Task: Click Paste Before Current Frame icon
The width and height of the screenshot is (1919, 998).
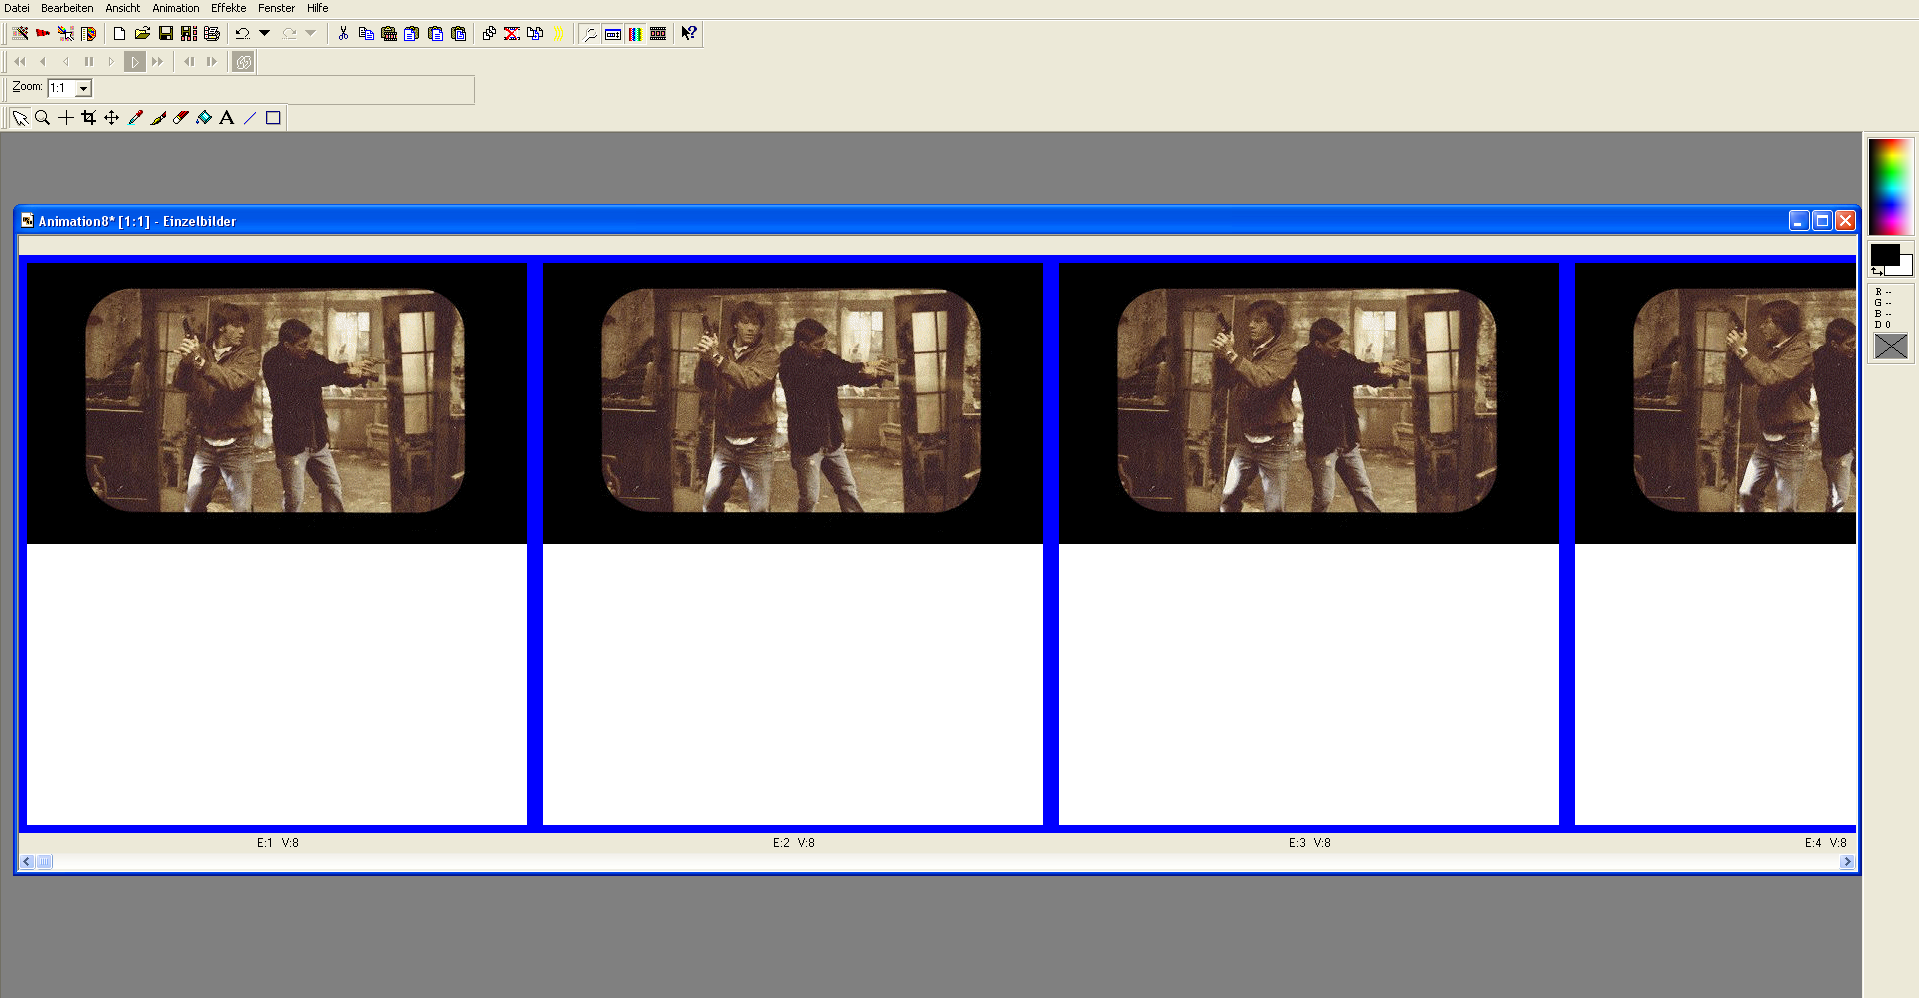Action: pyautogui.click(x=412, y=33)
